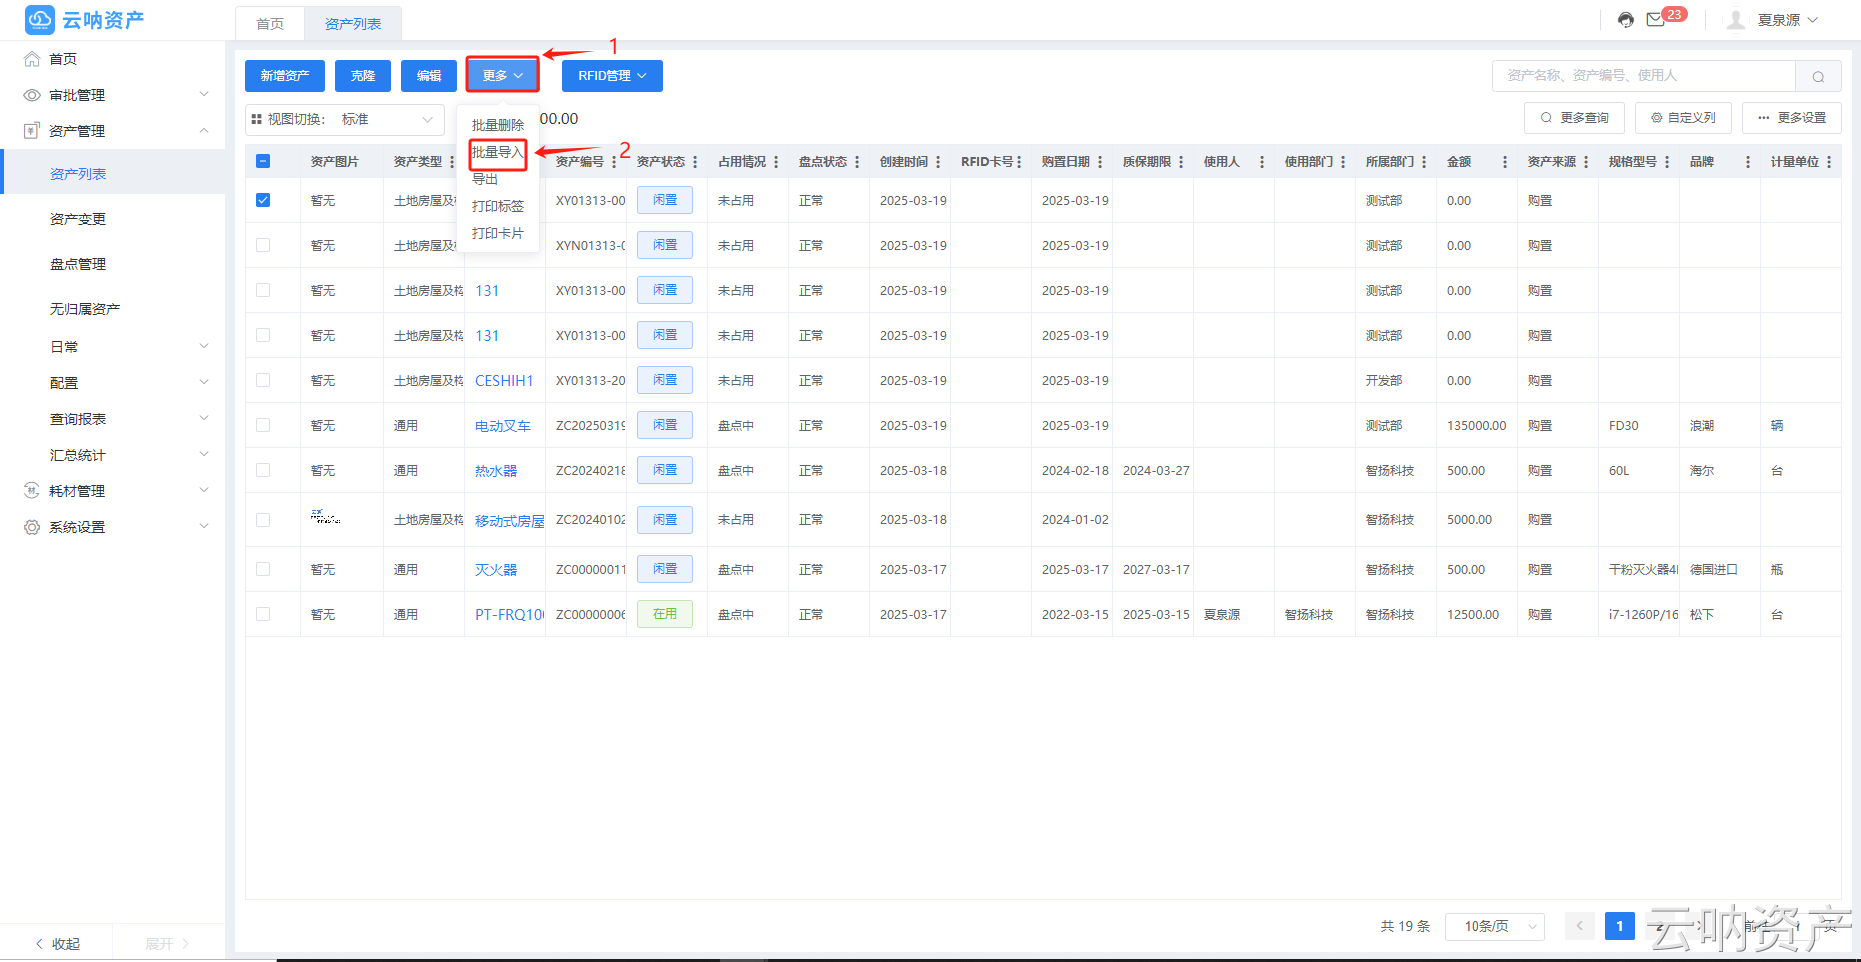This screenshot has height=962, width=1861.
Task: Click the 云呐资产 cloud logo icon
Action: tap(40, 19)
